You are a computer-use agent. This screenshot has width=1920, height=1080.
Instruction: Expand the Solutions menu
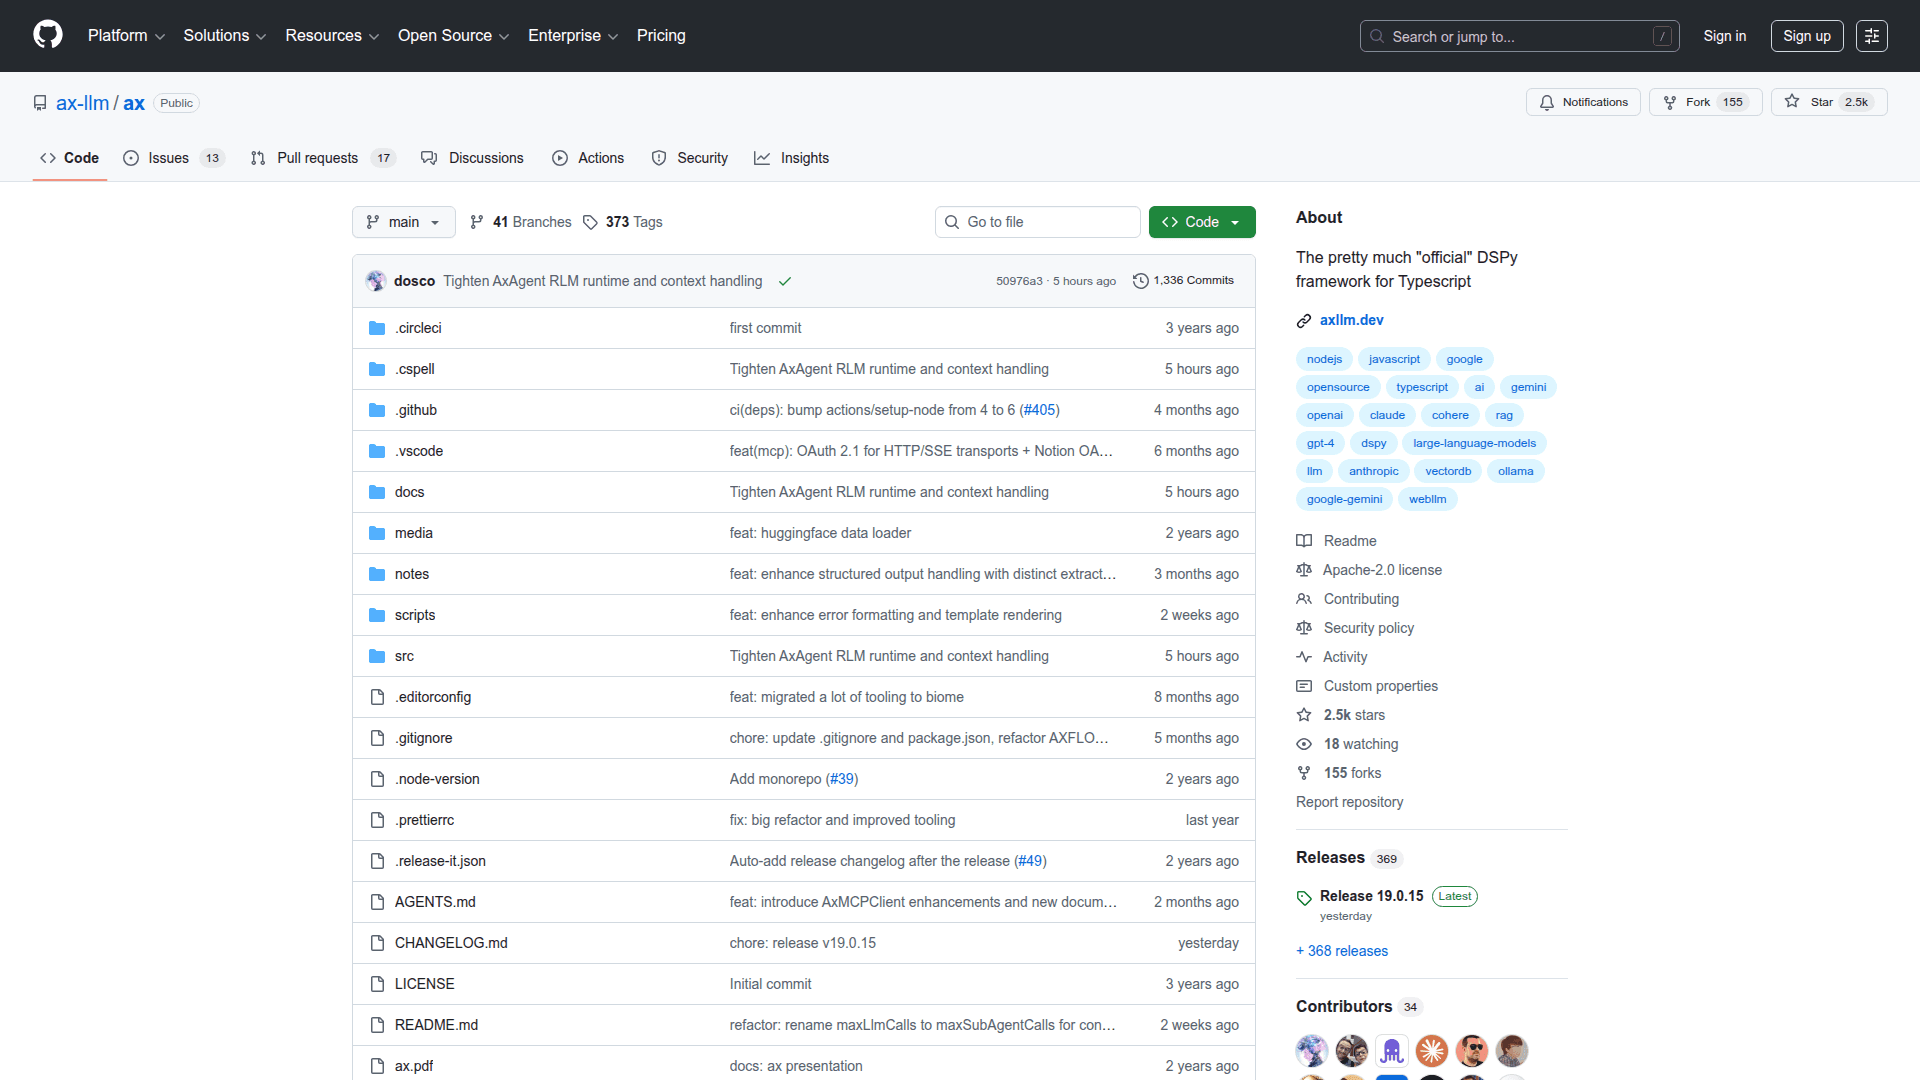pyautogui.click(x=225, y=36)
